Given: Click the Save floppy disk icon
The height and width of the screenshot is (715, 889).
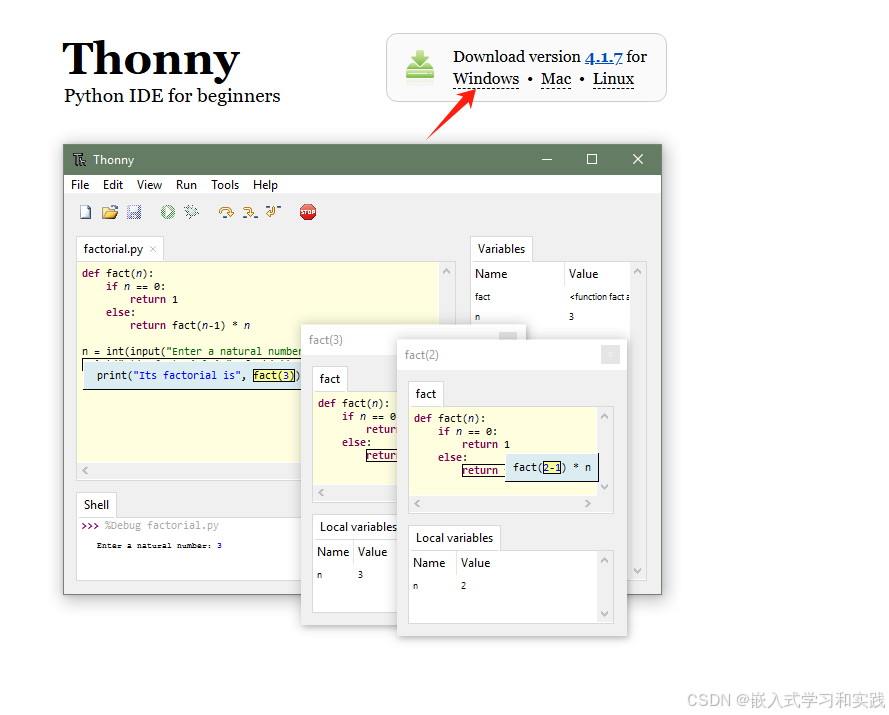Looking at the screenshot, I should pyautogui.click(x=134, y=212).
